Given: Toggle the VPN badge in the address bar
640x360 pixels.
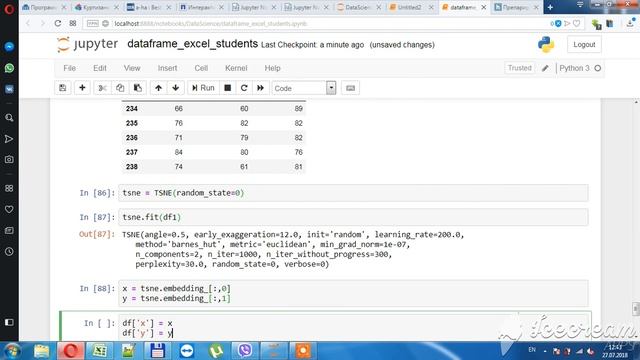Looking at the screenshot, I should click(x=93, y=24).
